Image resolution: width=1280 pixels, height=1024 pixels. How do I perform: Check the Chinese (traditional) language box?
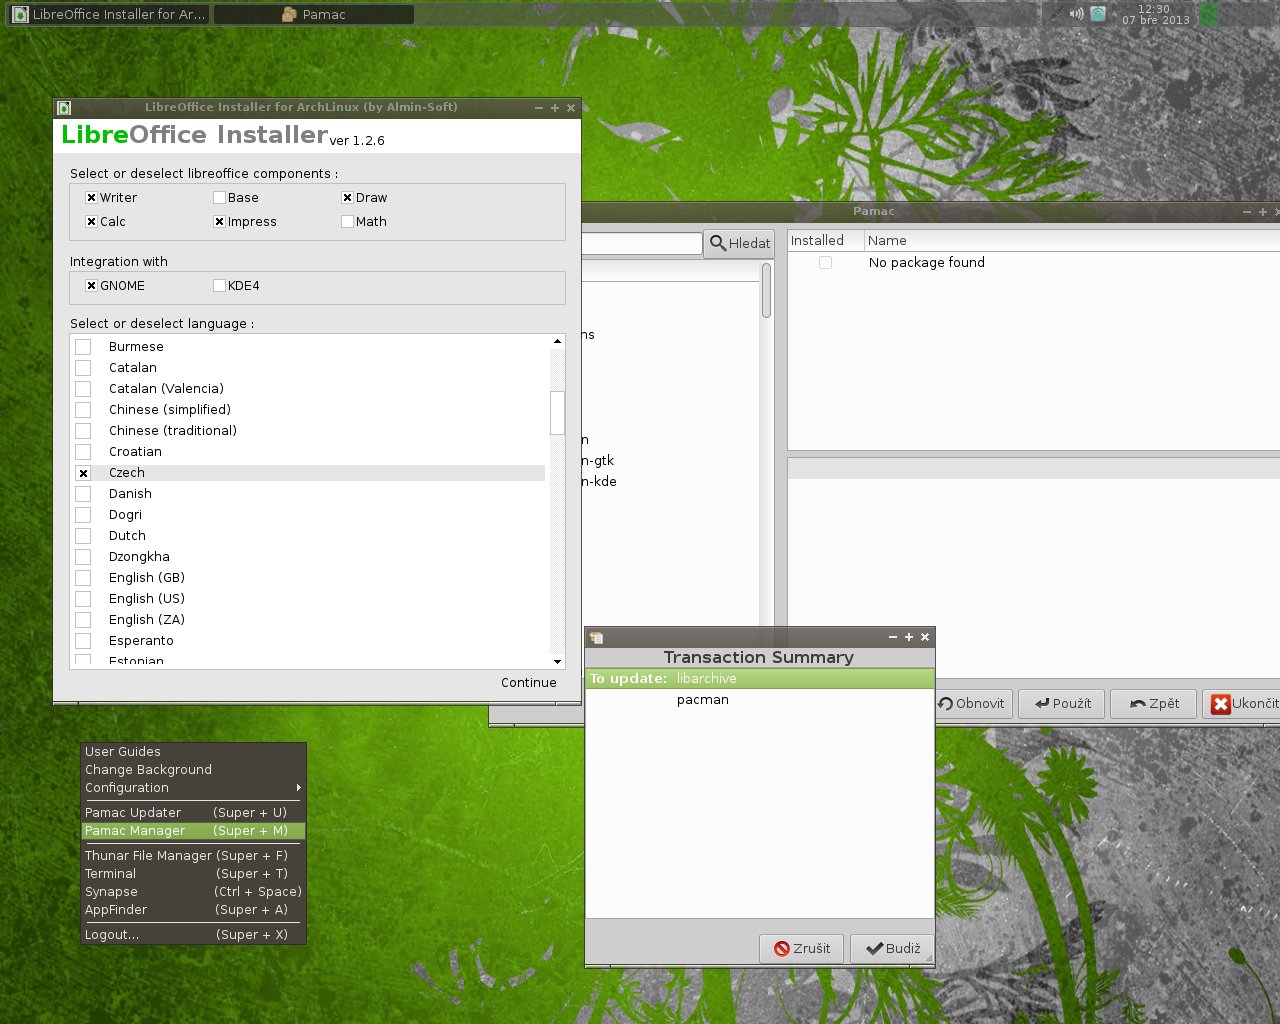tap(83, 431)
